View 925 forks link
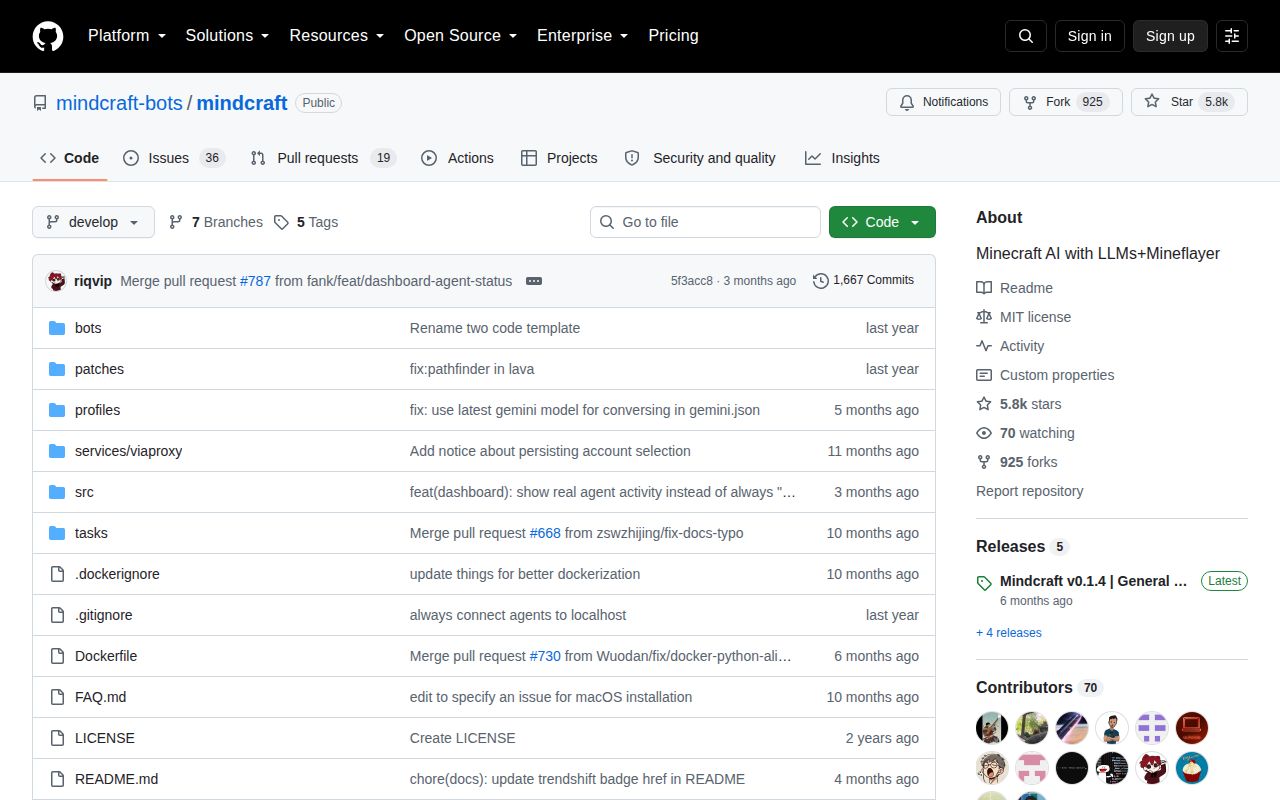The width and height of the screenshot is (1280, 800). tap(1016, 462)
